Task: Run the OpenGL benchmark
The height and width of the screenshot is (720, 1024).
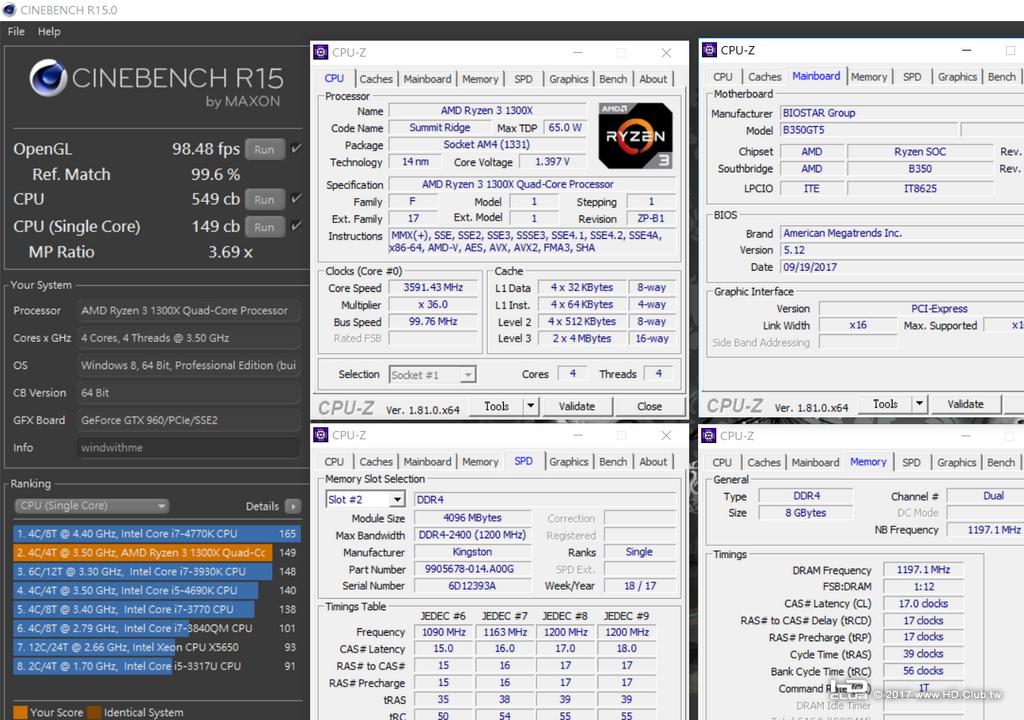Action: click(264, 149)
